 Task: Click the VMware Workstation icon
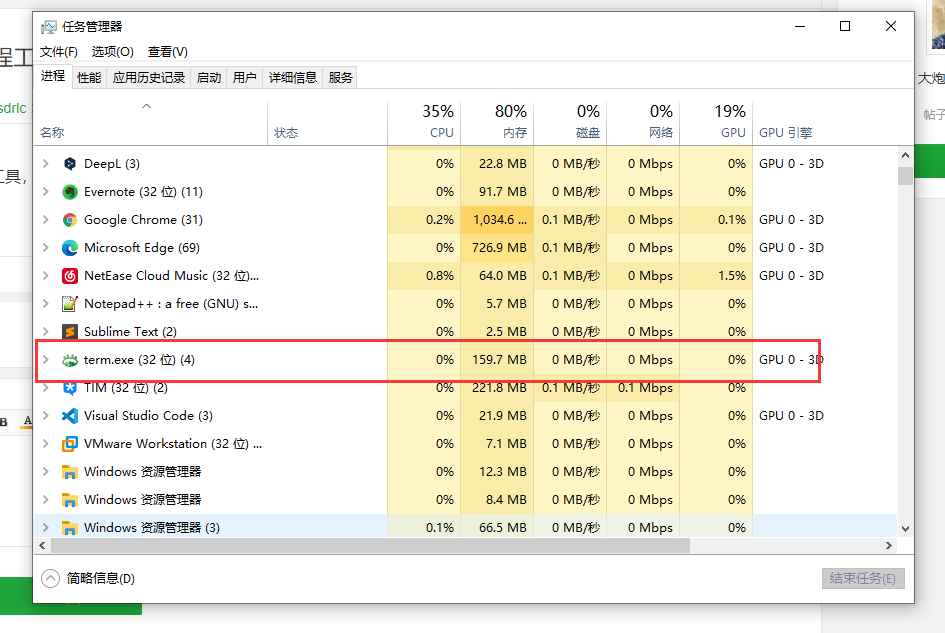click(70, 444)
